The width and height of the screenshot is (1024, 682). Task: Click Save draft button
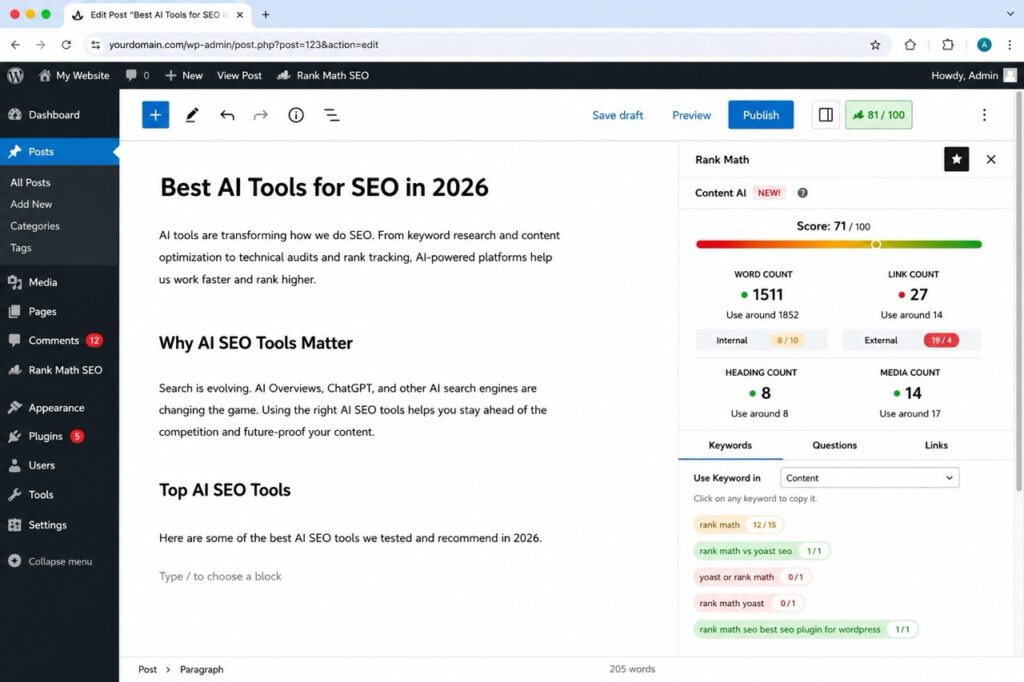617,115
